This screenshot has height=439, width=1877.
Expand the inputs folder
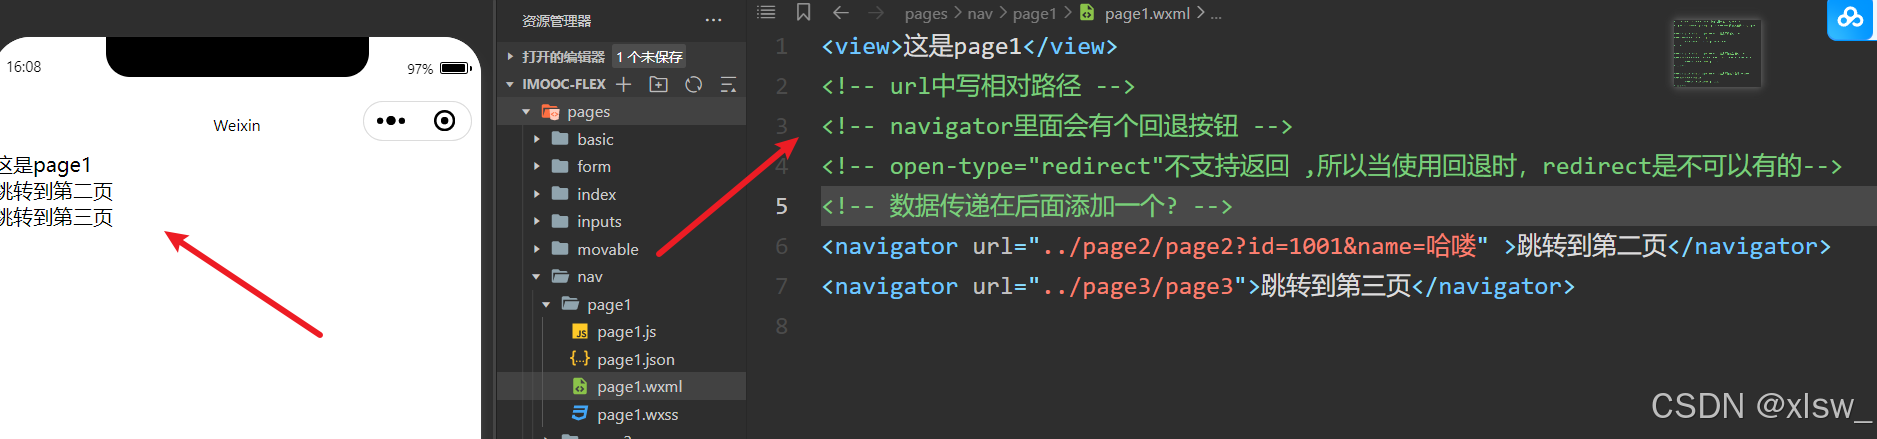coord(537,221)
